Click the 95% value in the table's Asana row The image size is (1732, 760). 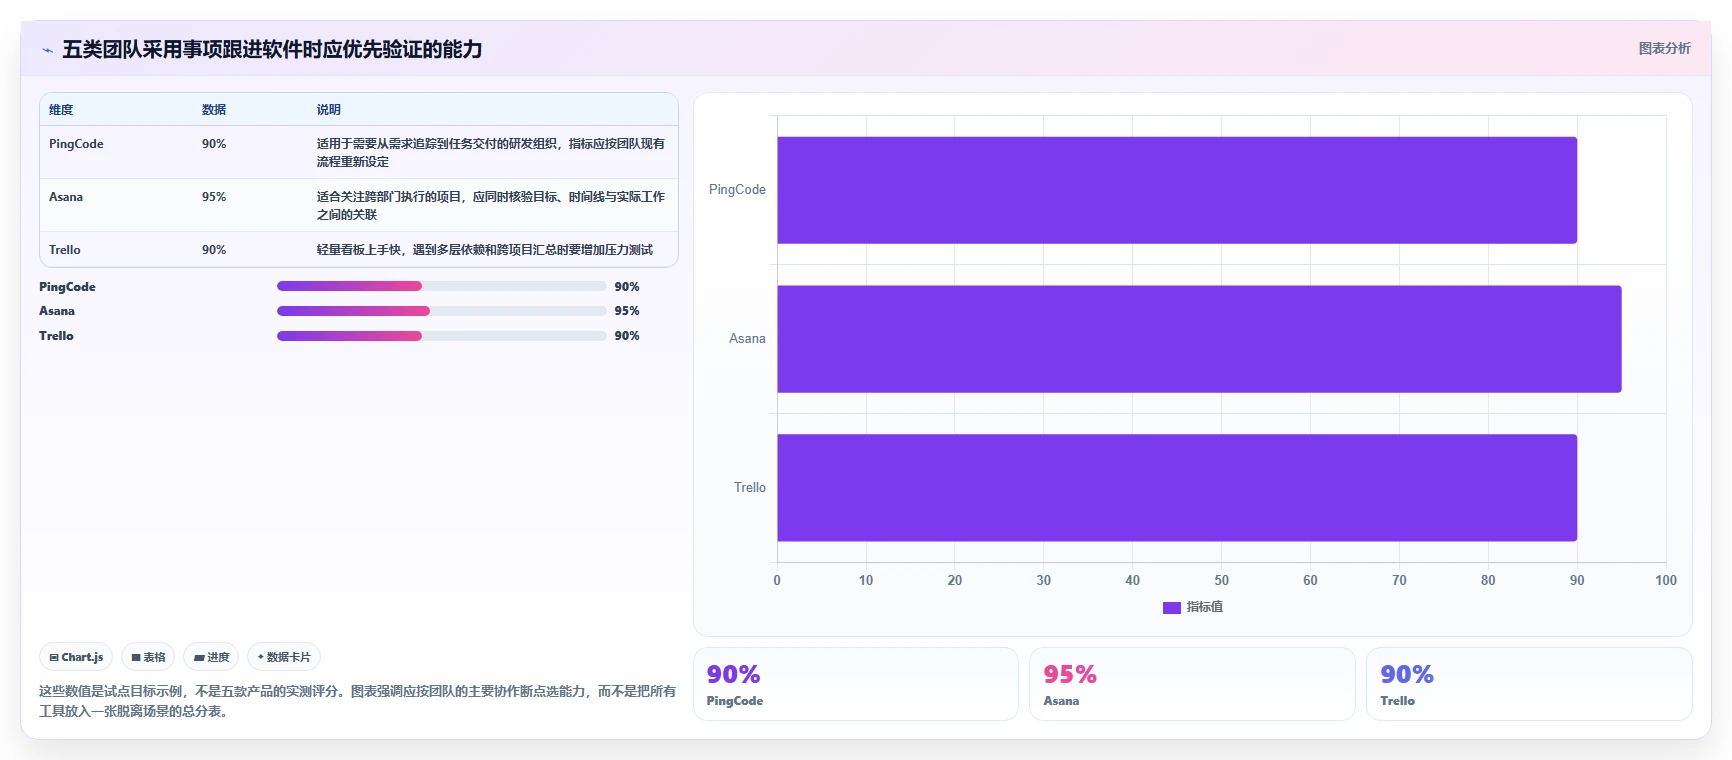pyautogui.click(x=214, y=197)
